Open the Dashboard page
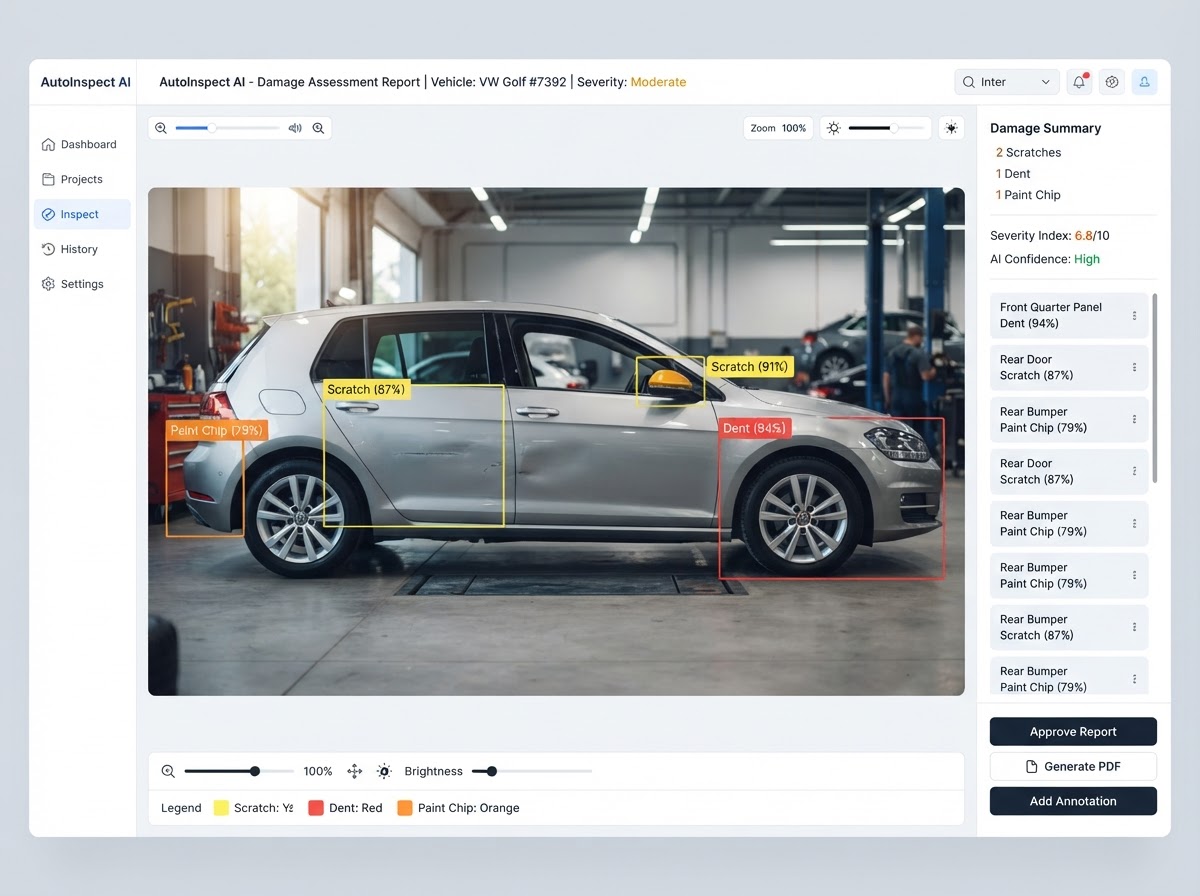The width and height of the screenshot is (1200, 896). pos(82,144)
